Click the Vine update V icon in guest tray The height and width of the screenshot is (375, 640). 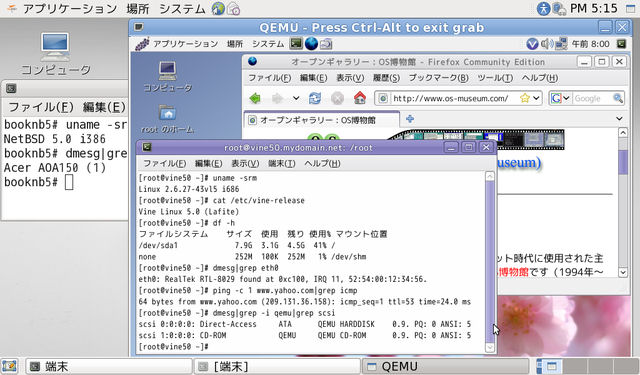(x=532, y=44)
